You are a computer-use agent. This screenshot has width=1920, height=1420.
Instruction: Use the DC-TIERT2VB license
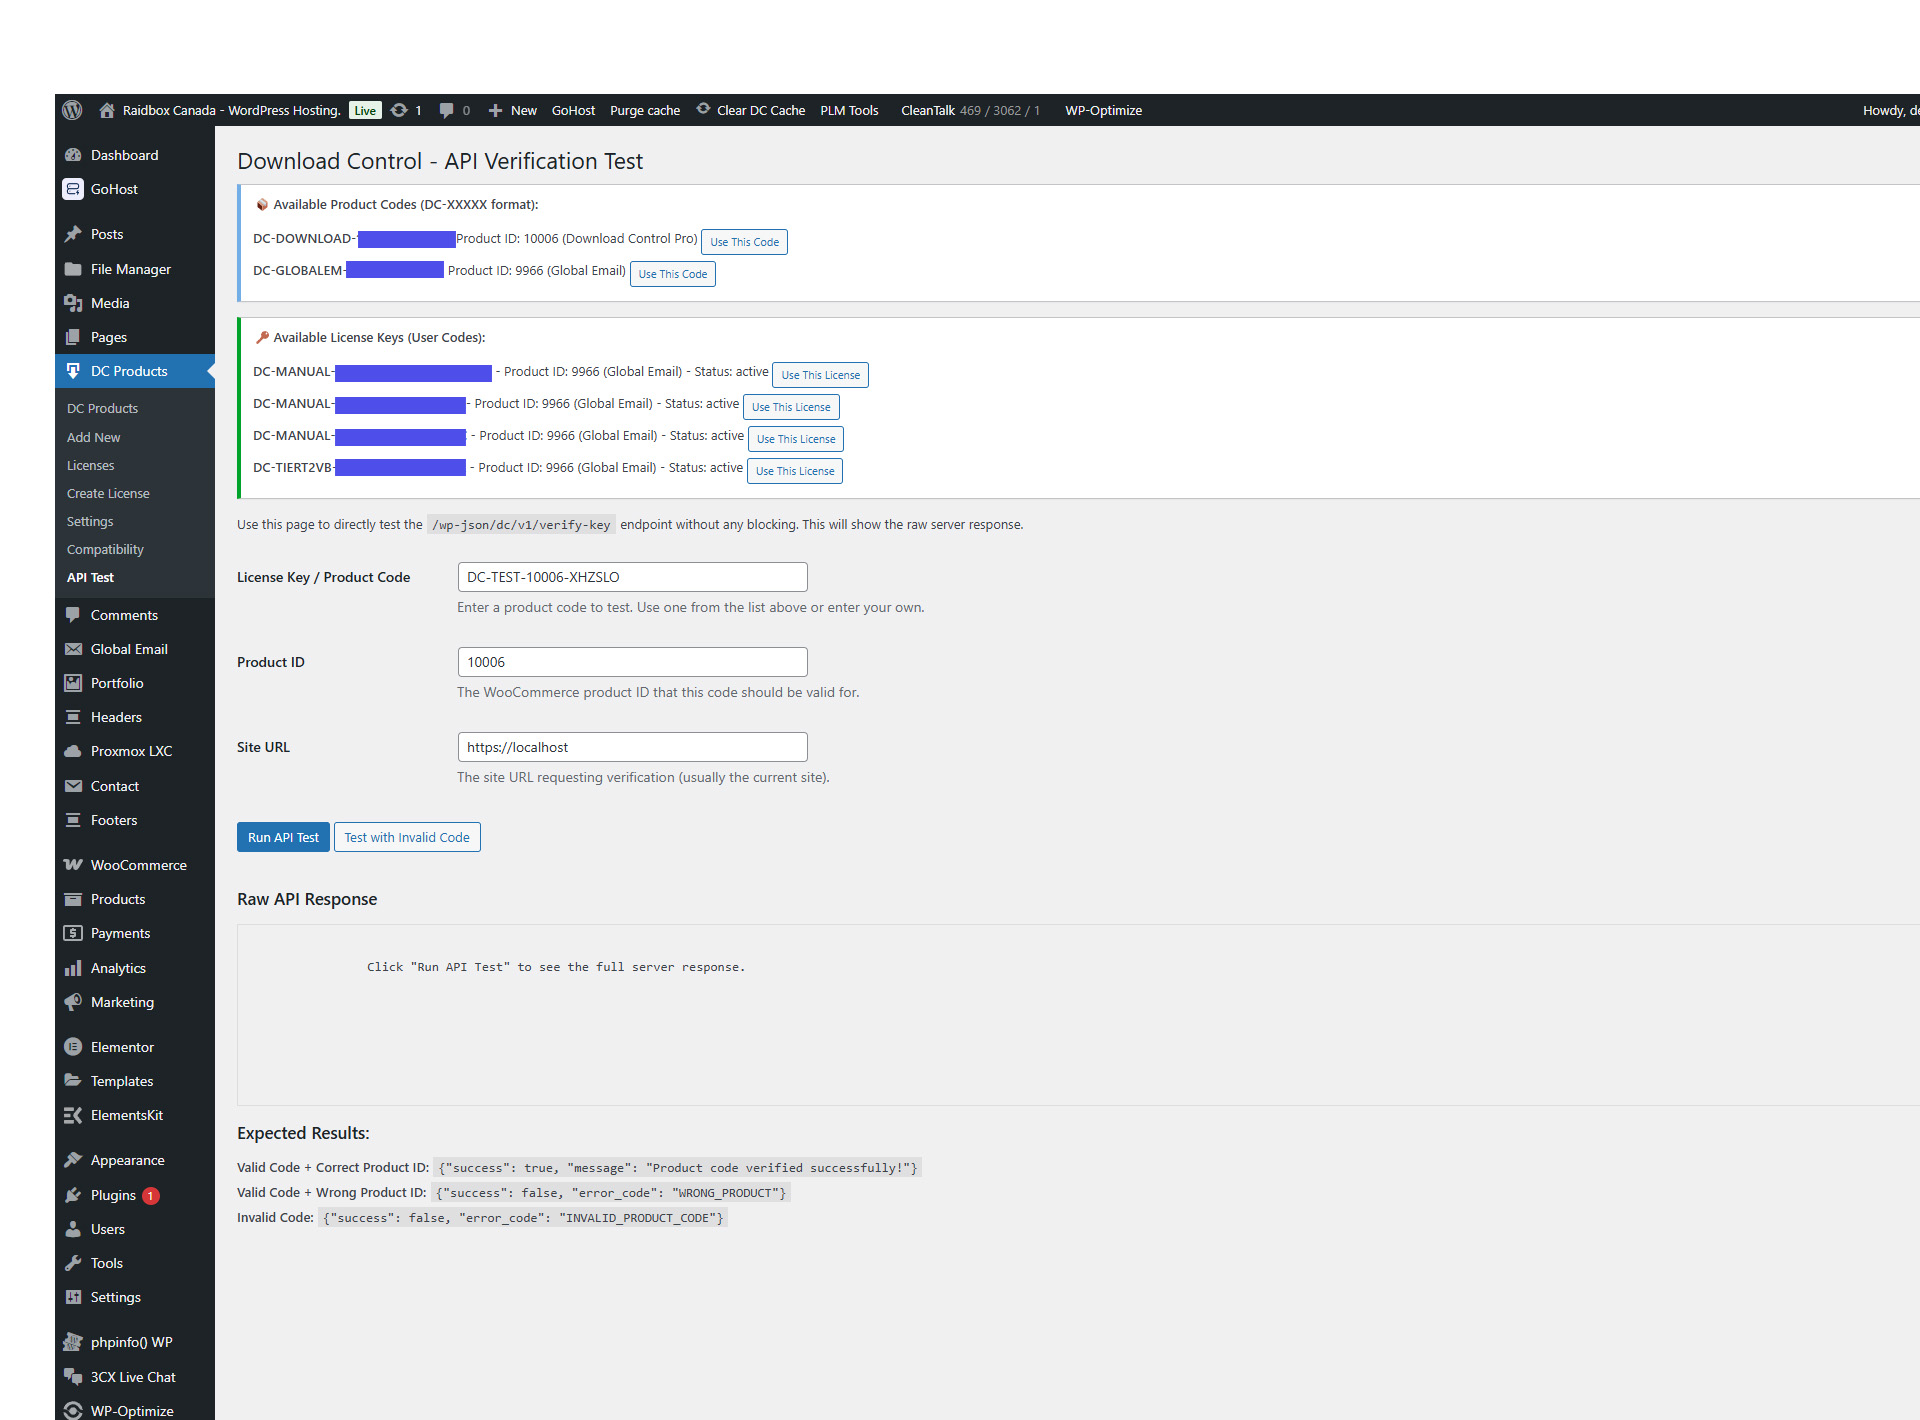click(795, 471)
